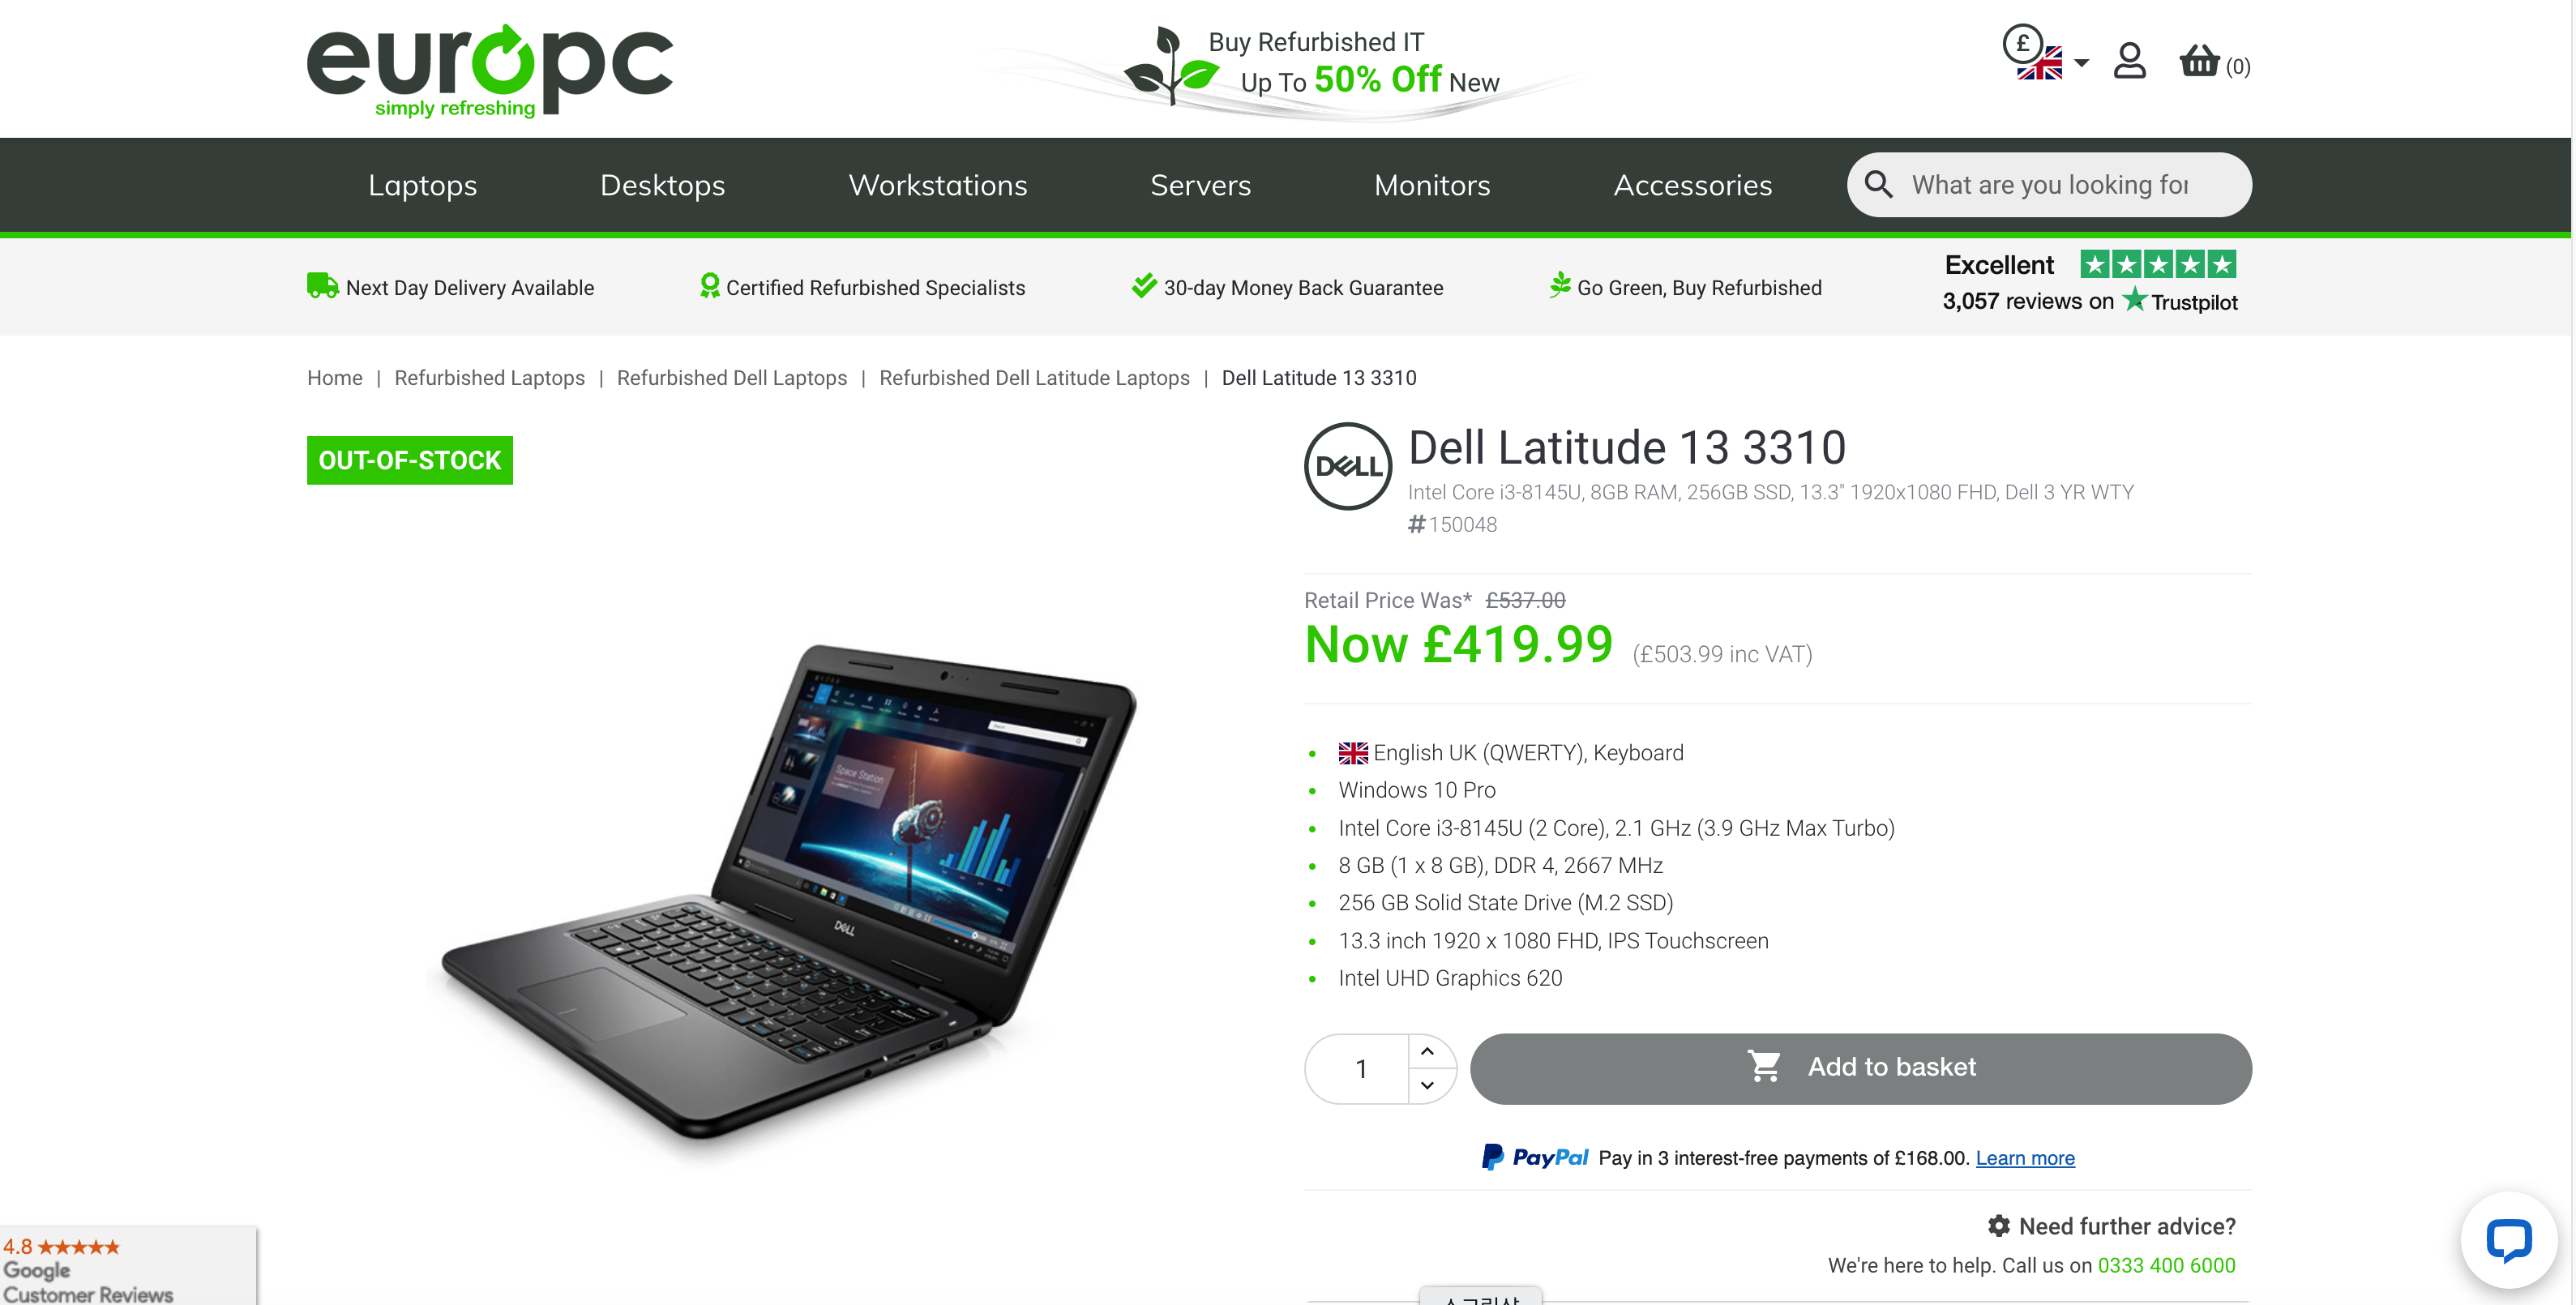The height and width of the screenshot is (1305, 2576).
Task: Click the europc logo
Action: pos(490,70)
